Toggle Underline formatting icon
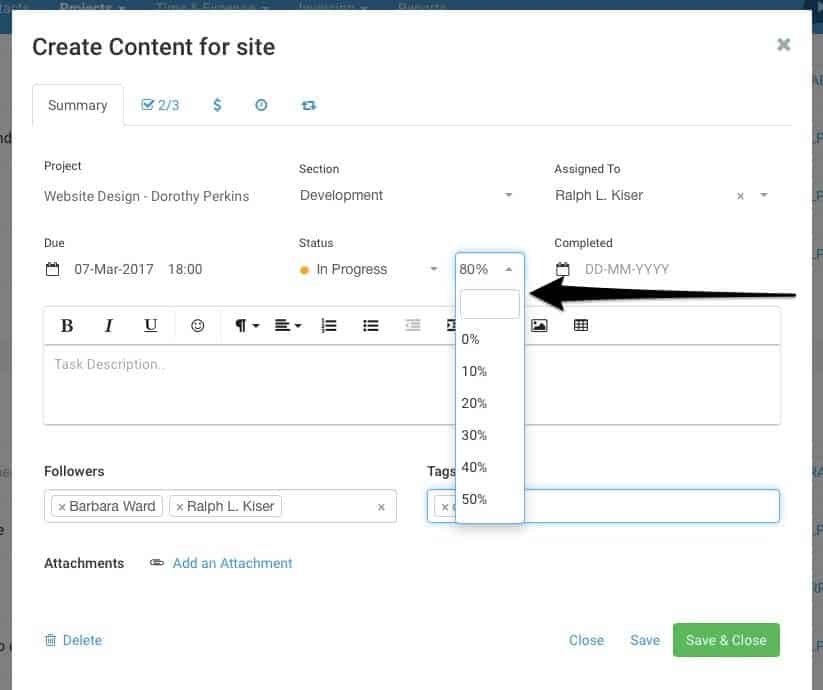This screenshot has height=690, width=823. pos(150,325)
